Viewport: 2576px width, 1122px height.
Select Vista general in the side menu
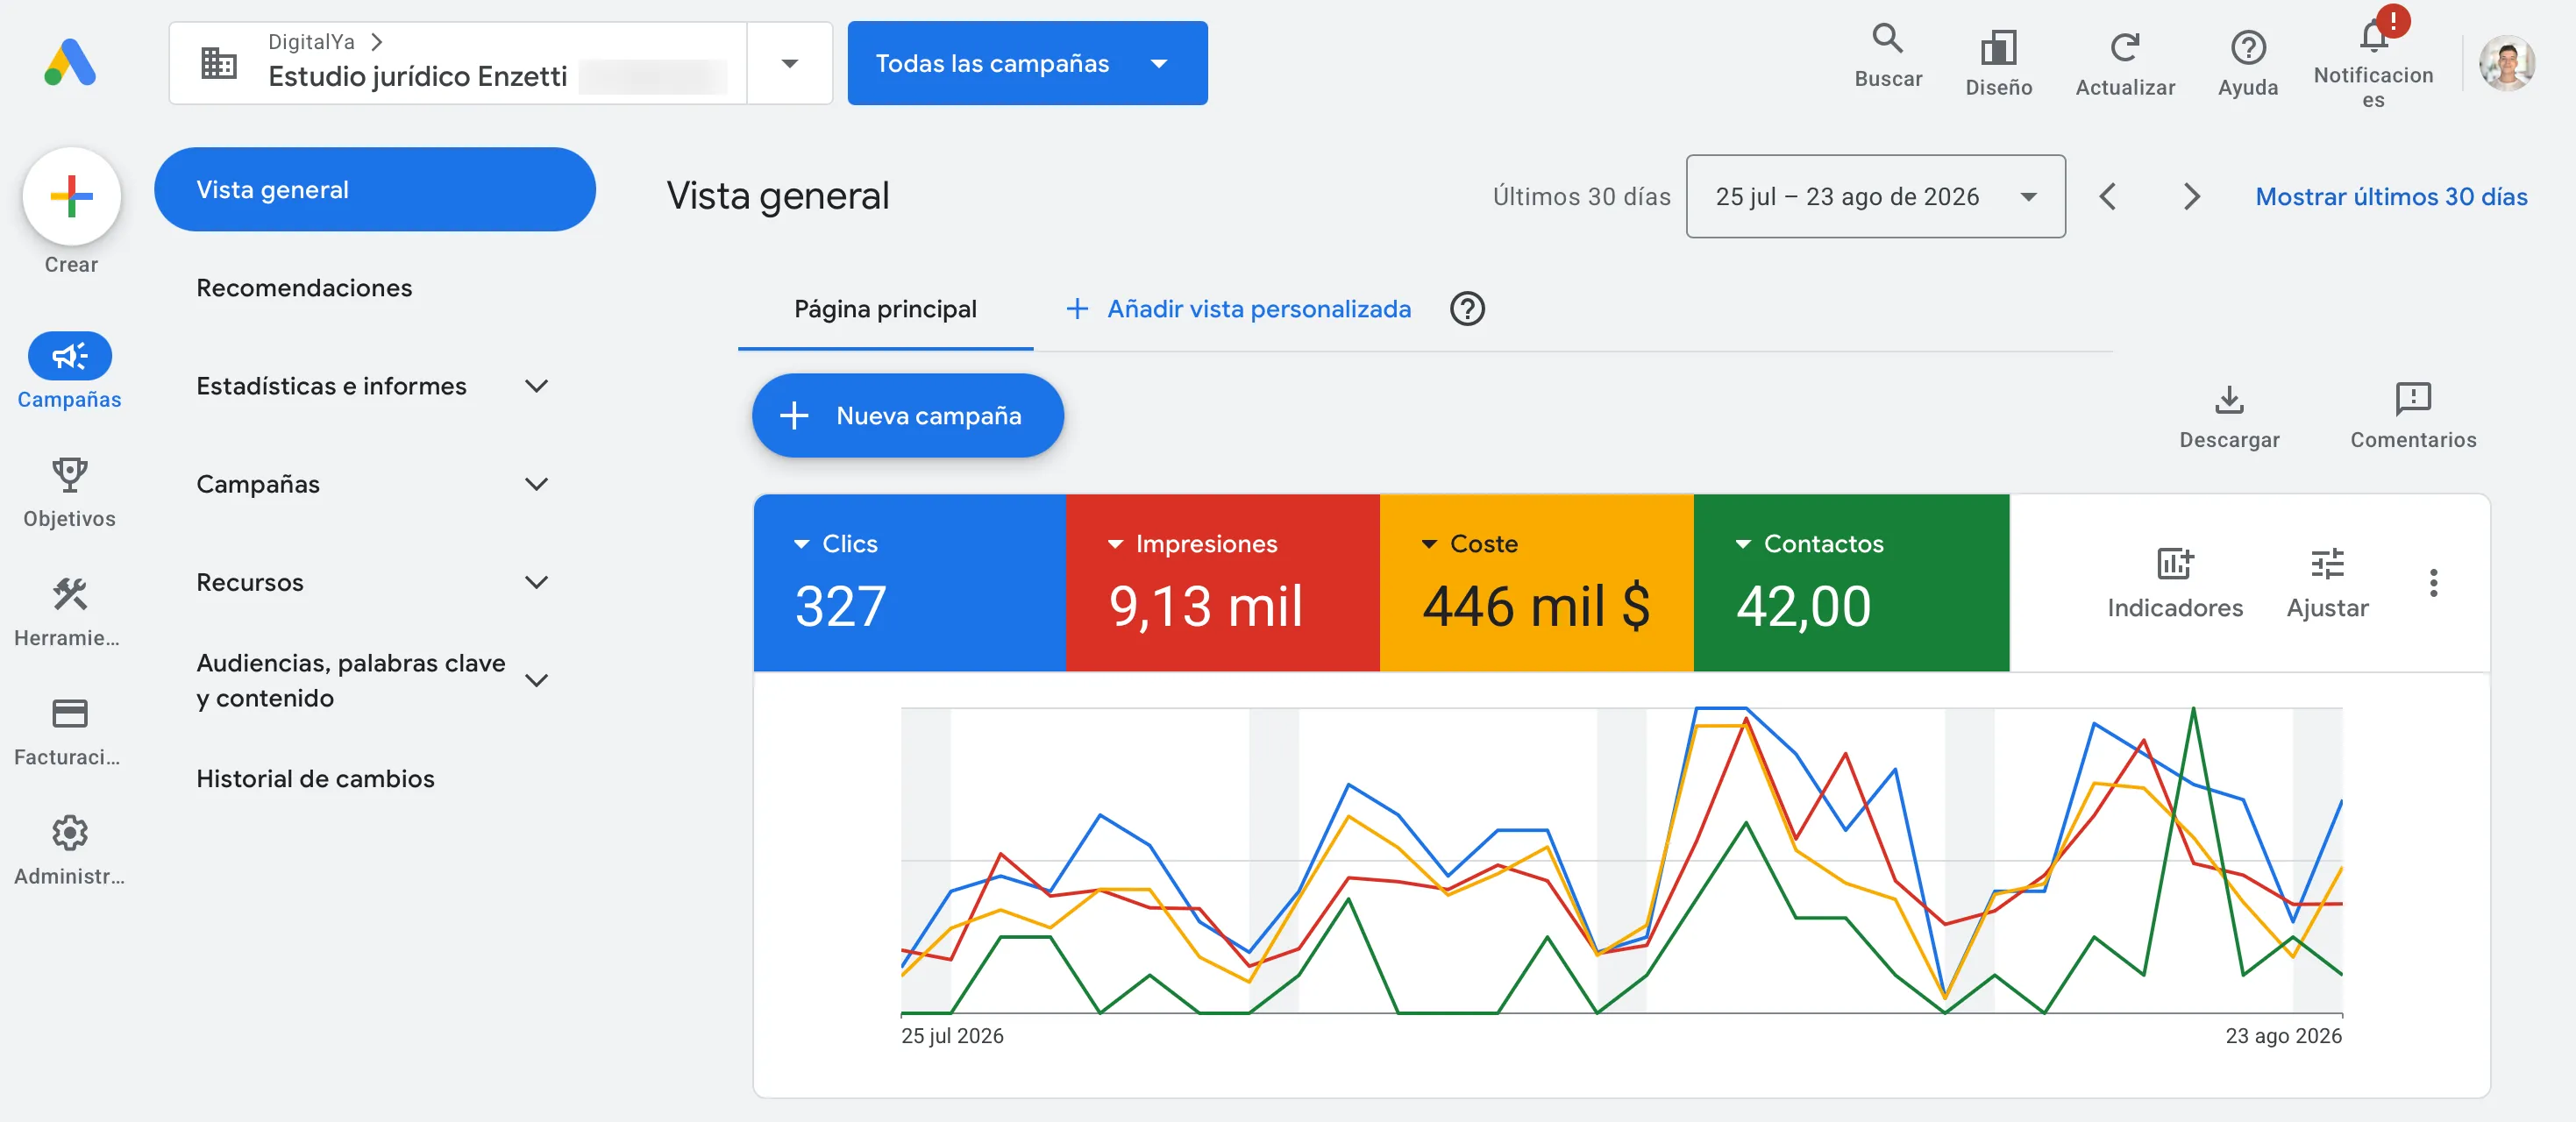(x=374, y=189)
